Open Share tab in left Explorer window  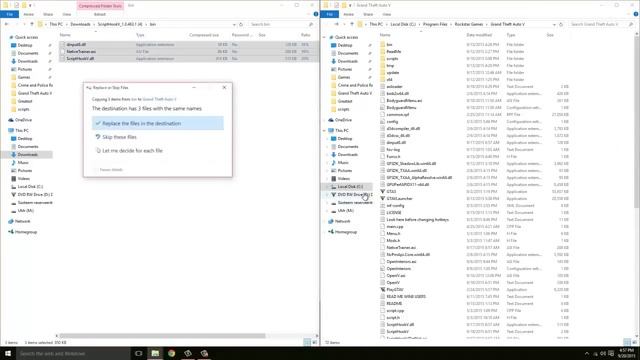click(x=48, y=14)
